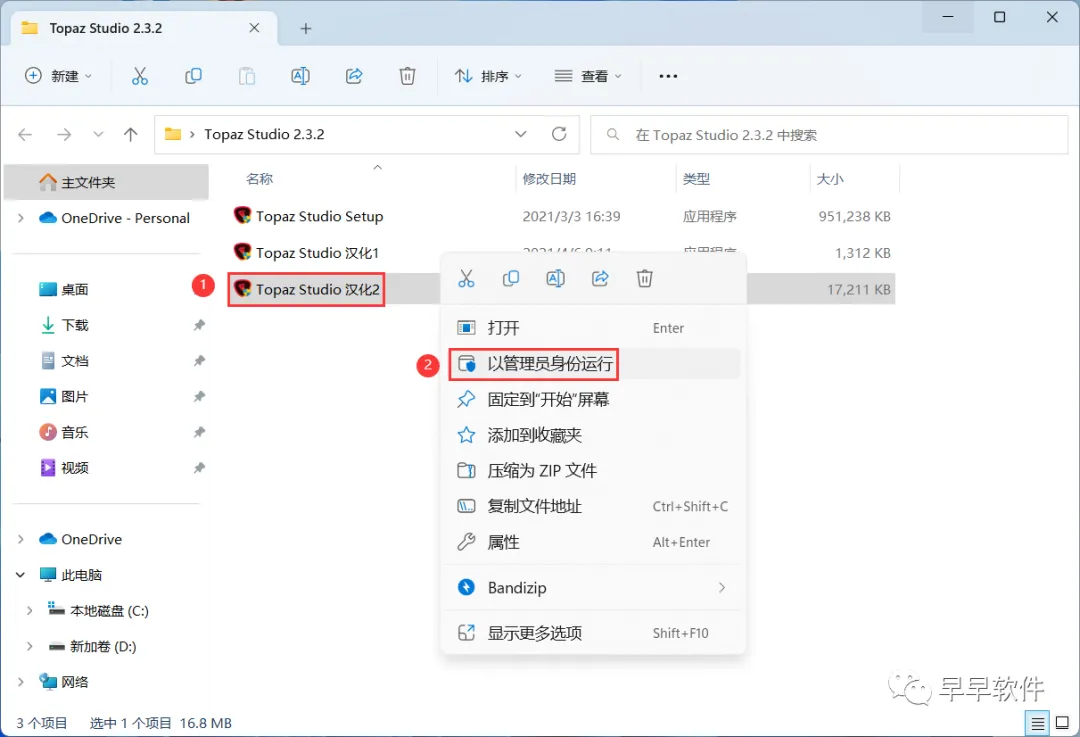This screenshot has height=737, width=1080.
Task: Open a new tab with the plus button
Action: 306,28
